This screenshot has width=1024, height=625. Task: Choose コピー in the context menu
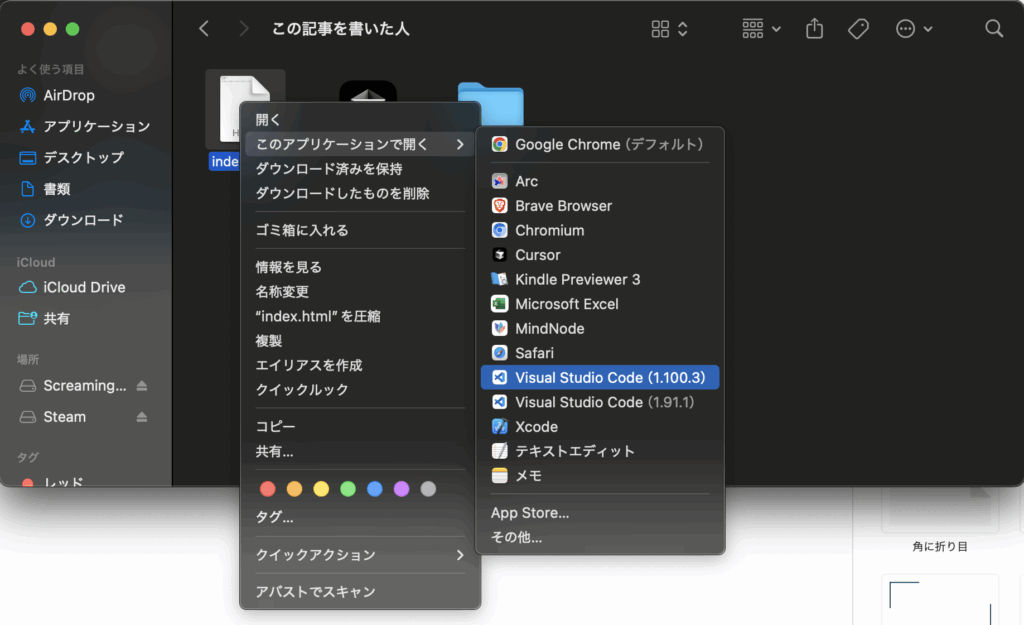[360, 426]
